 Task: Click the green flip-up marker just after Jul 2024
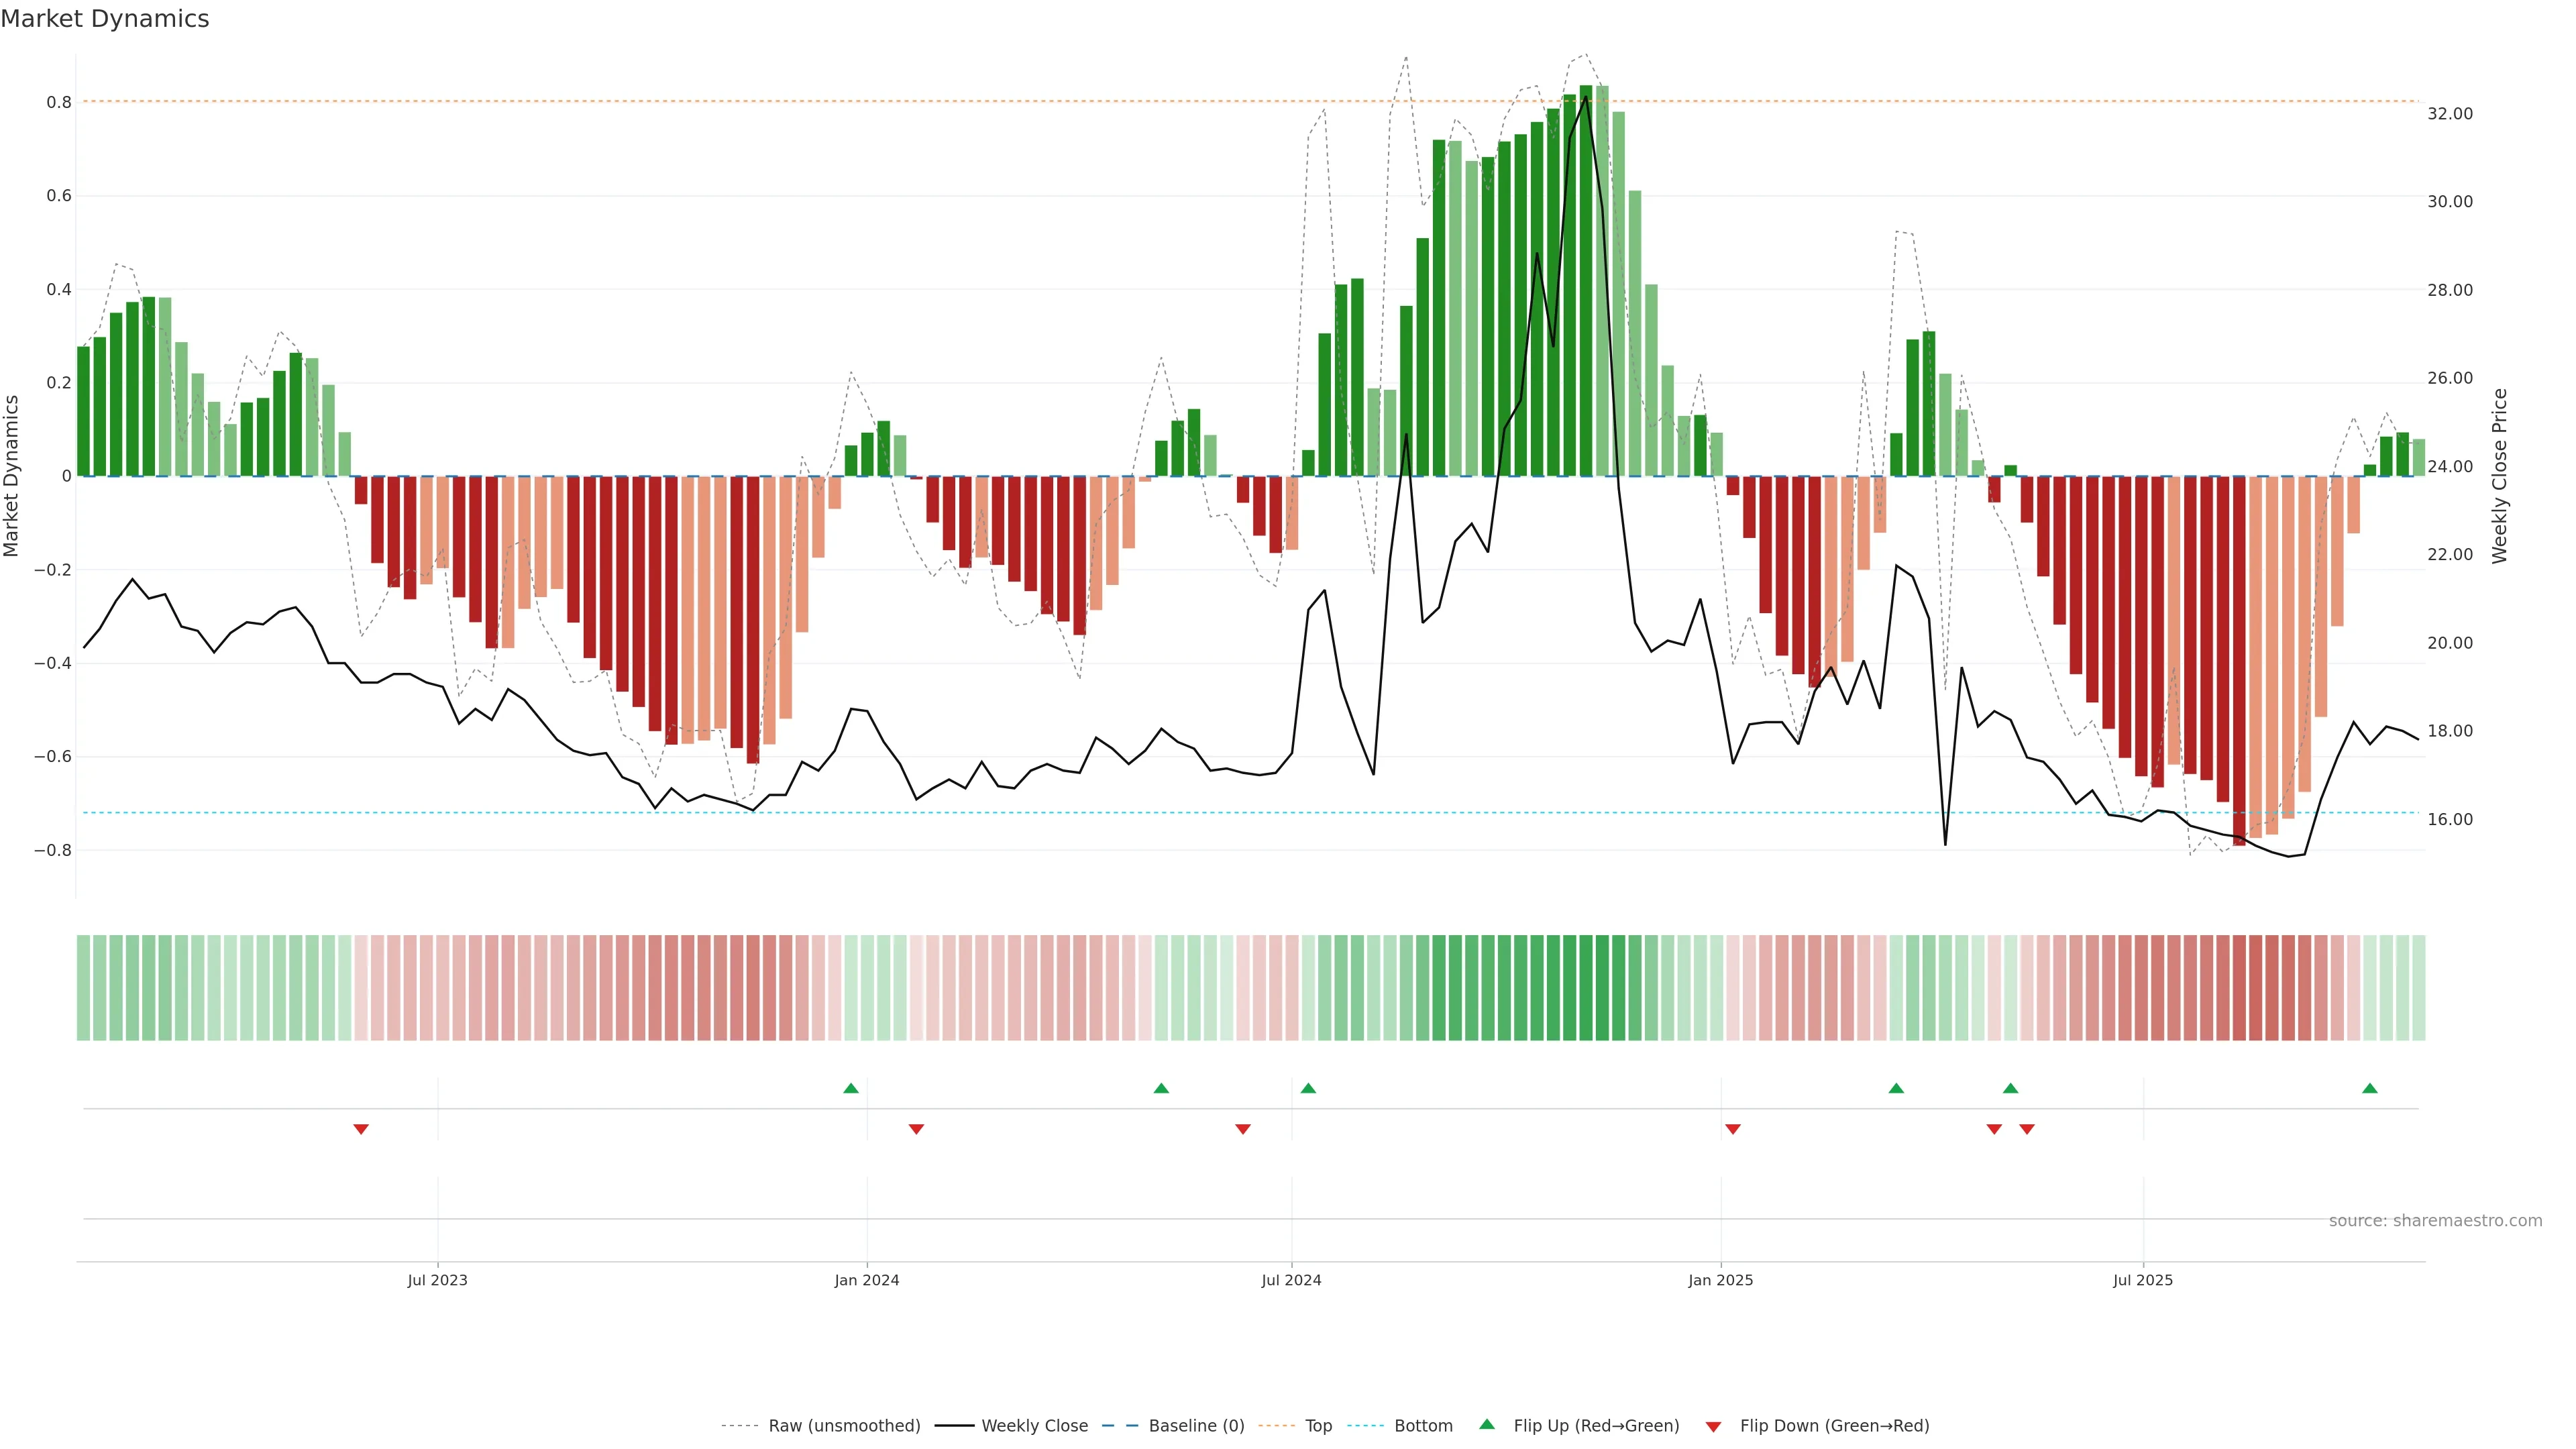click(1308, 1088)
